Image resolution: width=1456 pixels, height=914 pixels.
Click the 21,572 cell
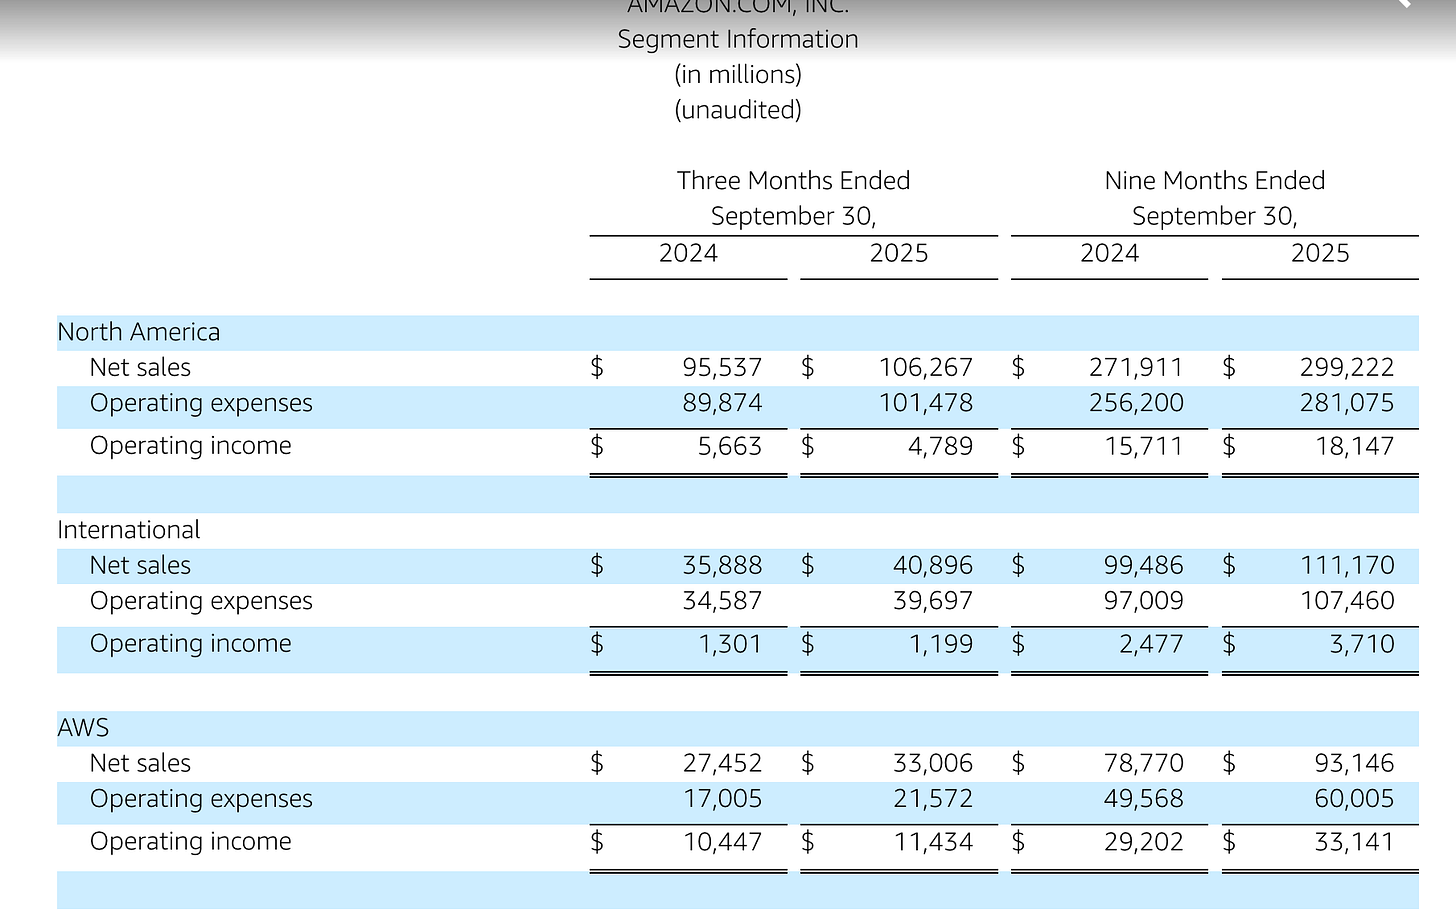tap(933, 799)
